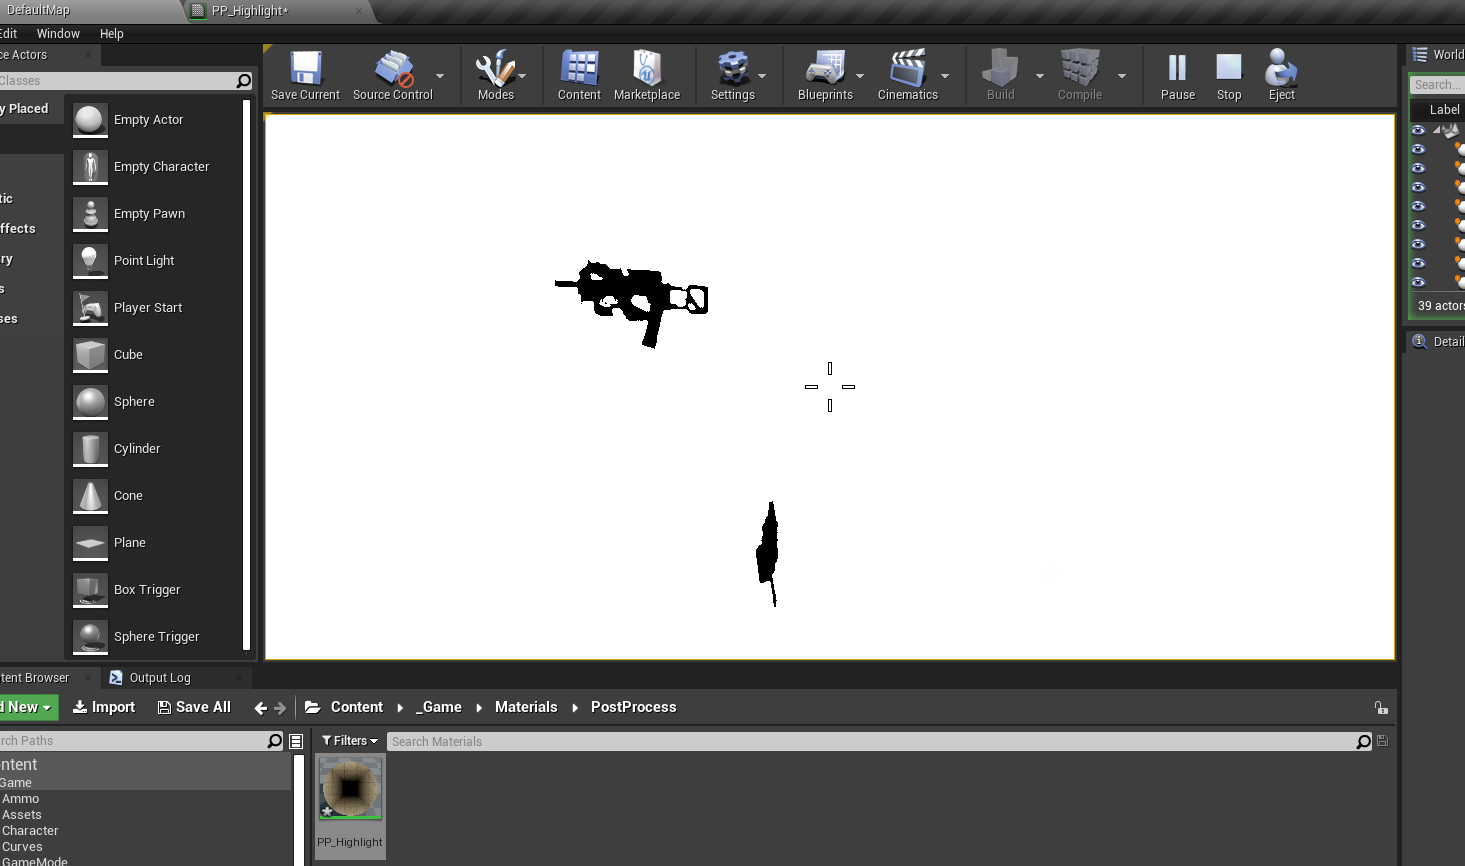Go back in Content Browser history

point(260,708)
